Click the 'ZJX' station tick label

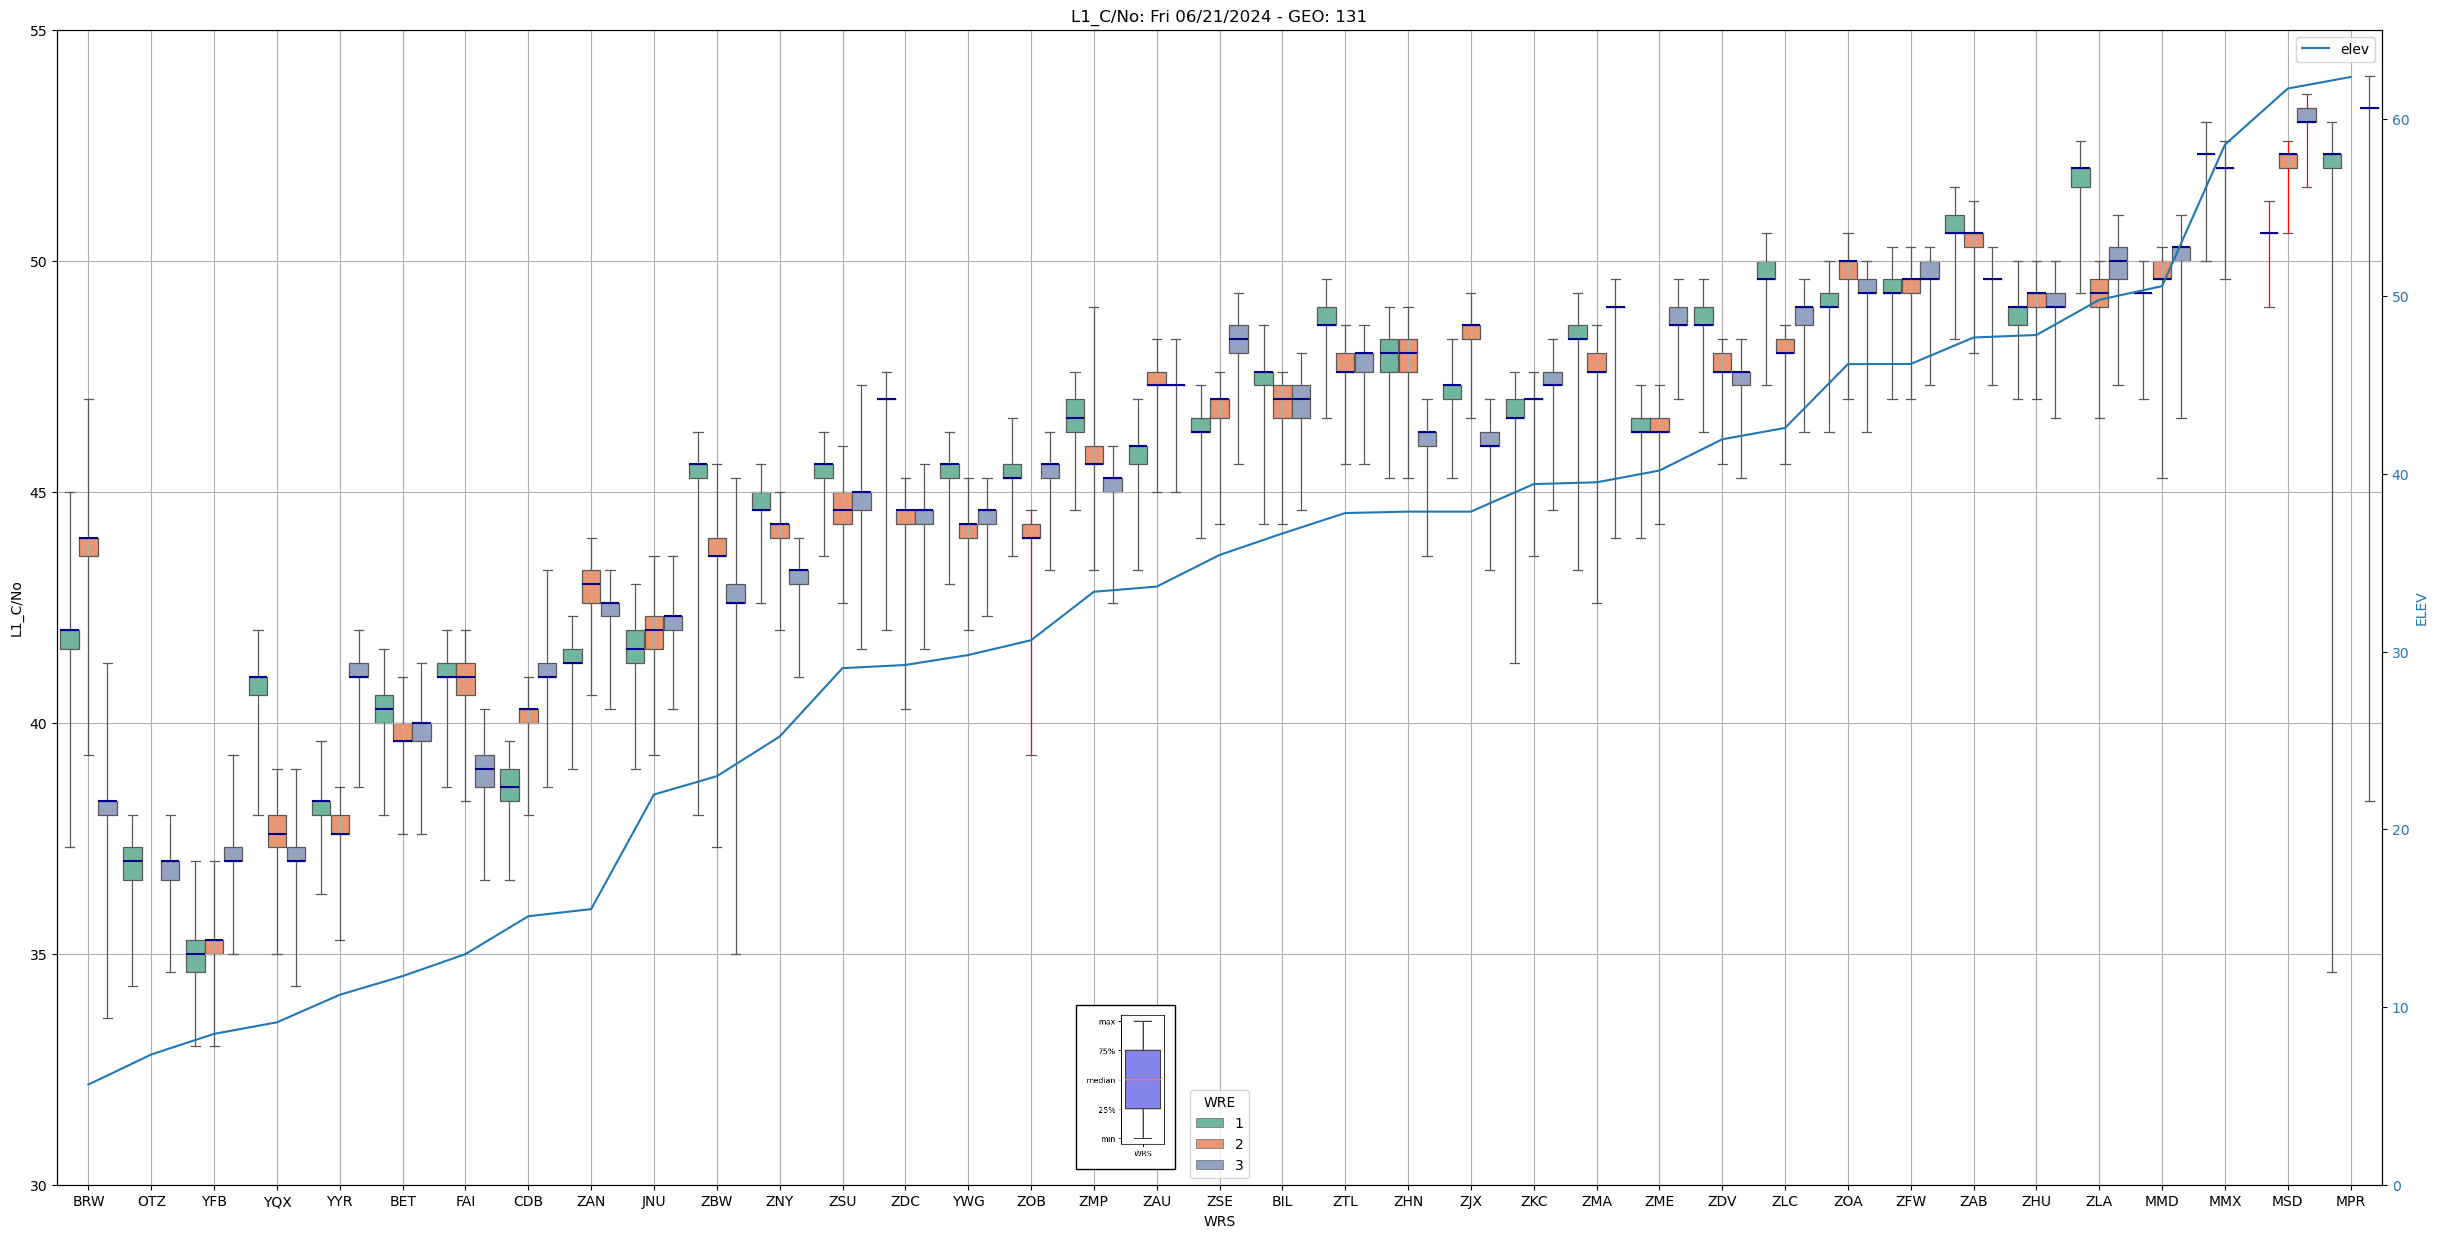tap(1471, 1201)
